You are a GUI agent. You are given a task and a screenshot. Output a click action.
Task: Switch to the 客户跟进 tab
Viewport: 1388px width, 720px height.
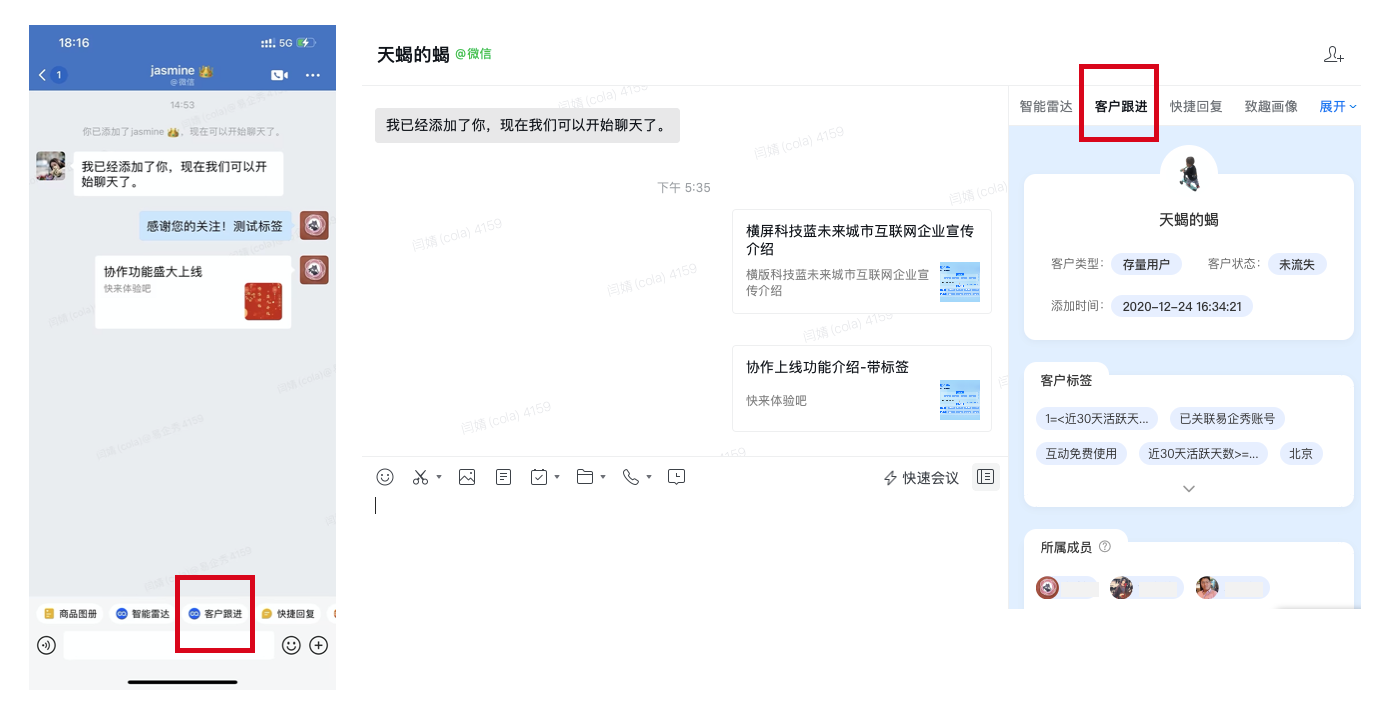[1121, 106]
